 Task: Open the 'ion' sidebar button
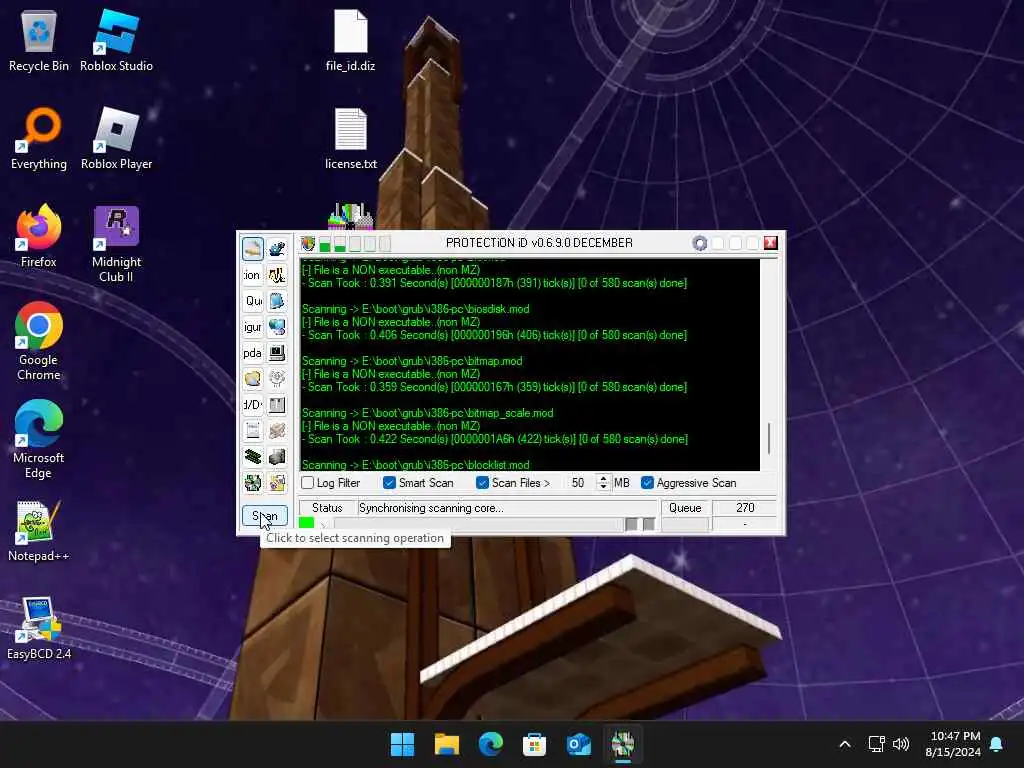point(253,275)
